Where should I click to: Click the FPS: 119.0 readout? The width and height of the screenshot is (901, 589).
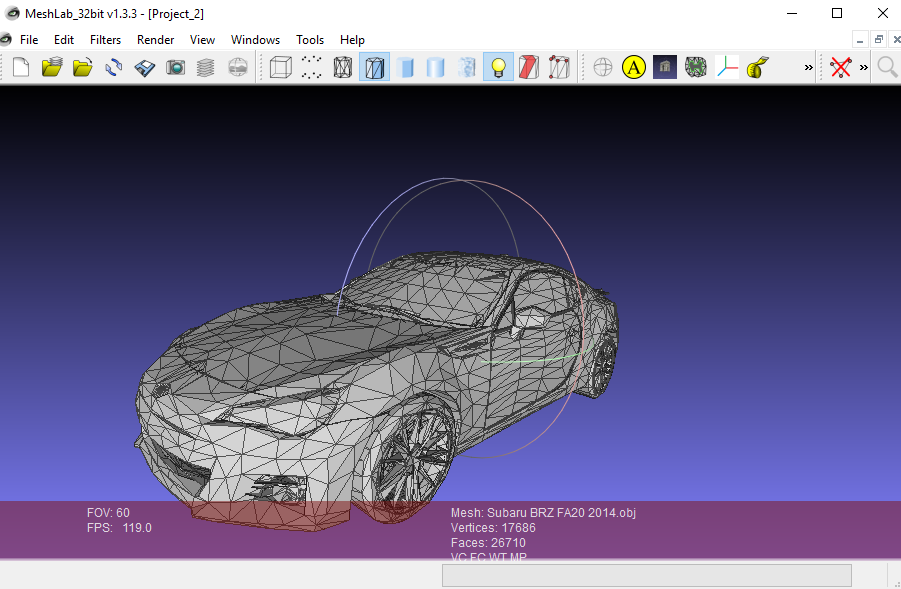(x=119, y=528)
